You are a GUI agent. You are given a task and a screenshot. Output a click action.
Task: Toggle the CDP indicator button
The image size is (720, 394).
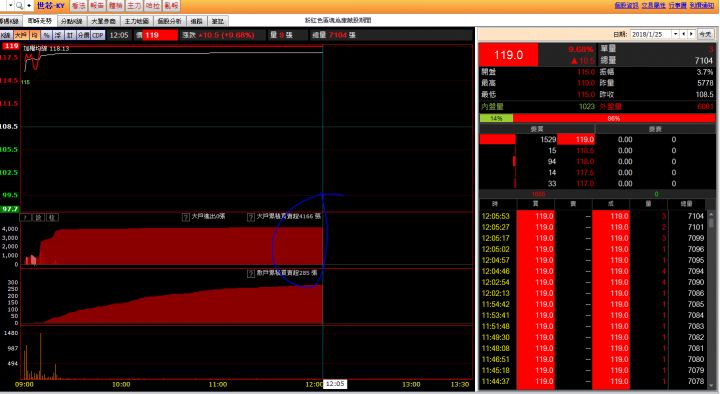click(98, 35)
